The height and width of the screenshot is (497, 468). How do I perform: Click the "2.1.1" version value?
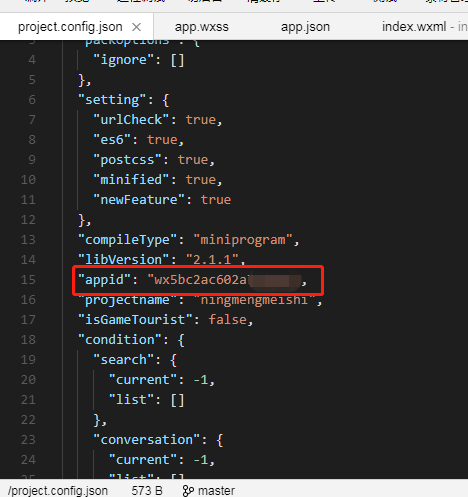212,260
